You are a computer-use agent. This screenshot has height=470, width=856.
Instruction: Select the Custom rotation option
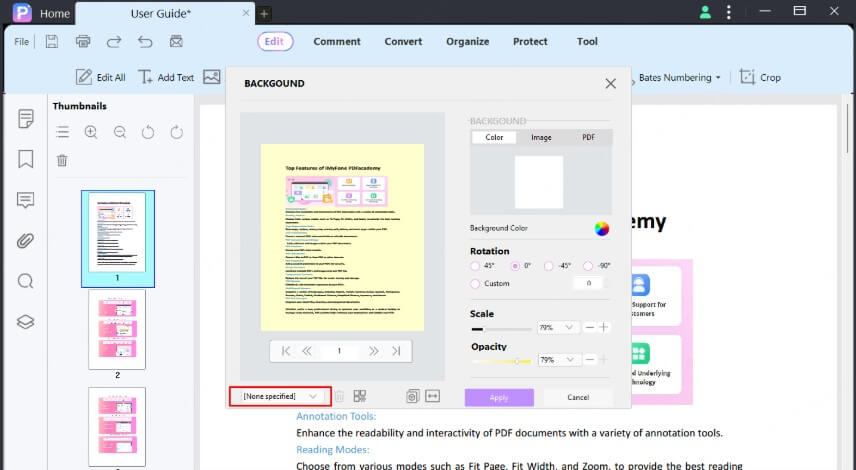475,284
